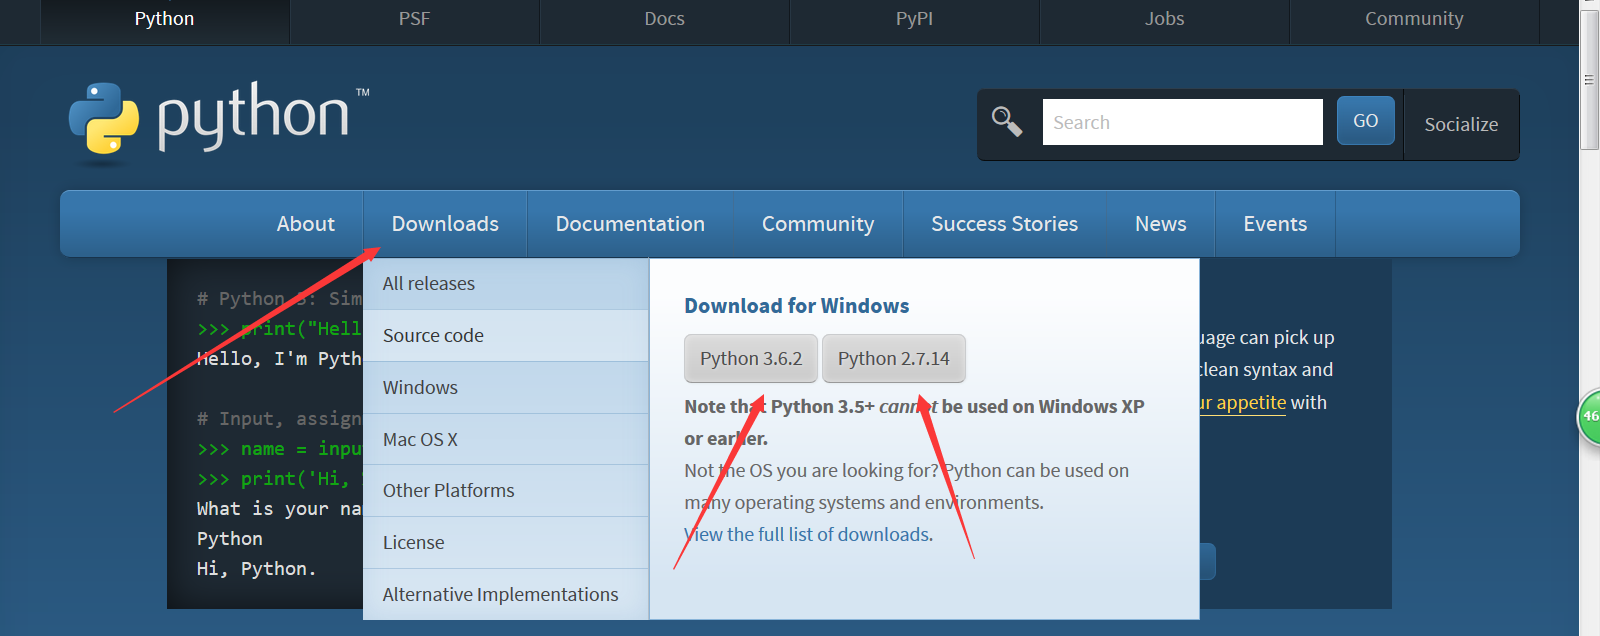Open the Success Stories menu

(1005, 224)
